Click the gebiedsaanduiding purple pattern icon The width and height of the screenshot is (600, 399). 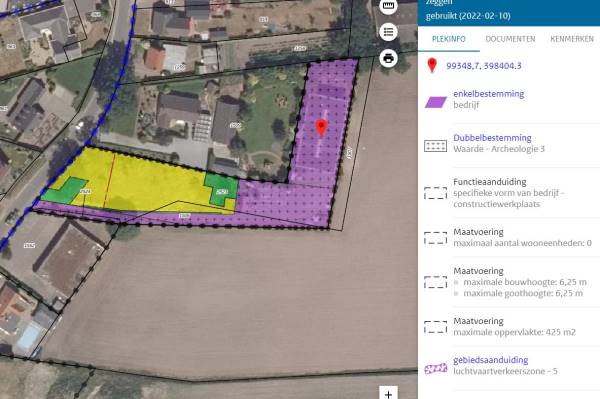[x=435, y=368]
